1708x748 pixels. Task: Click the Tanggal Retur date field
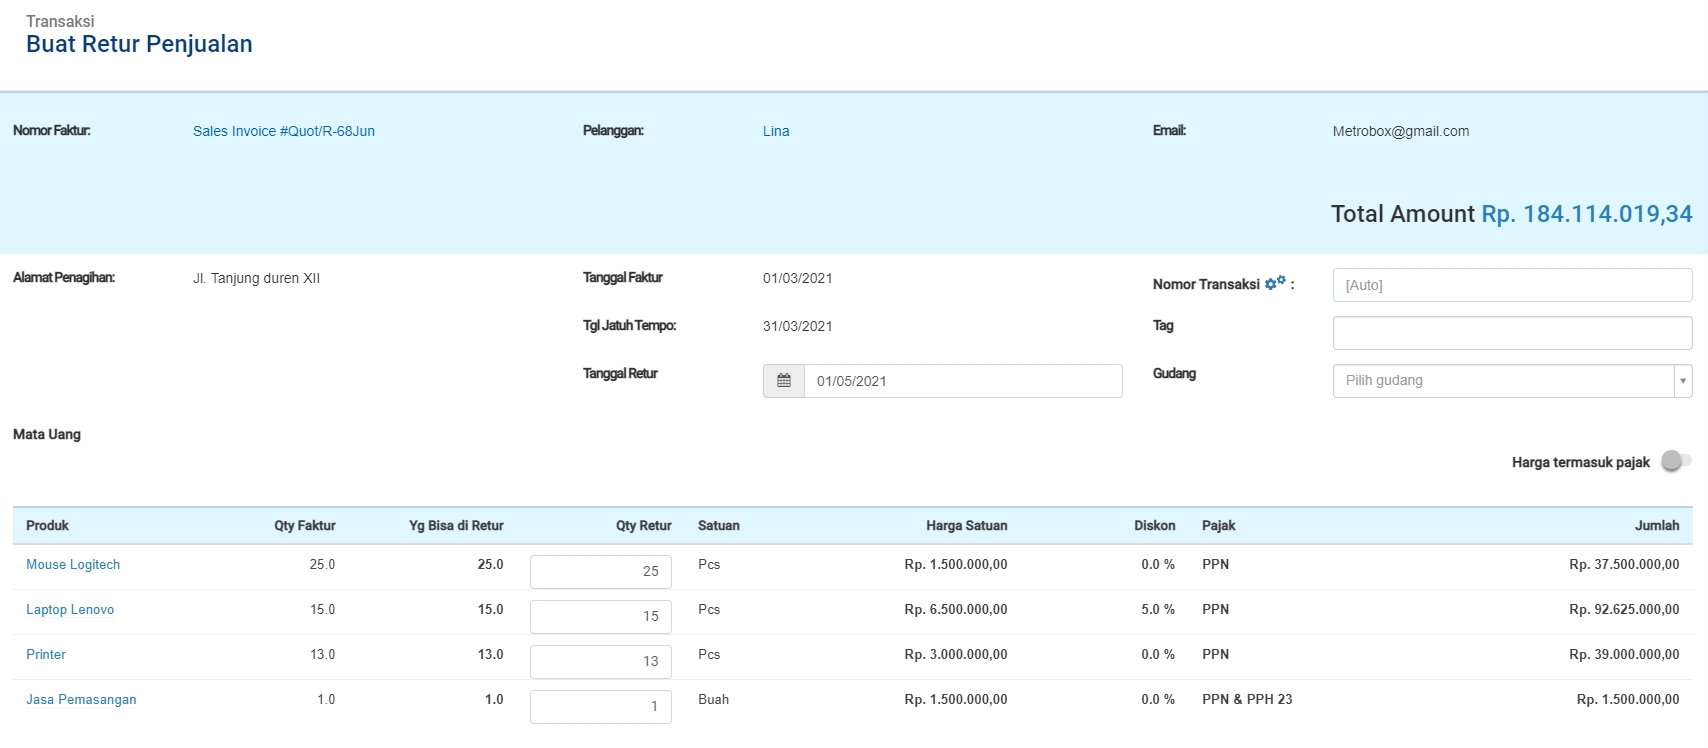pos(963,381)
